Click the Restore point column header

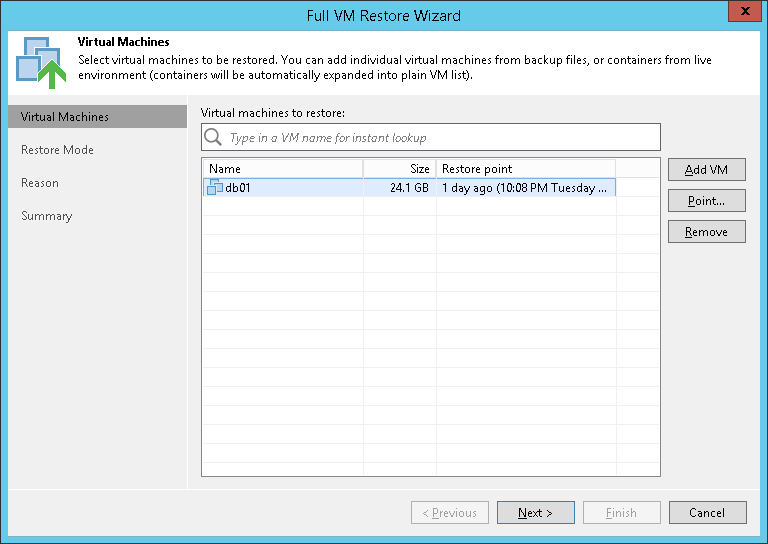525,169
